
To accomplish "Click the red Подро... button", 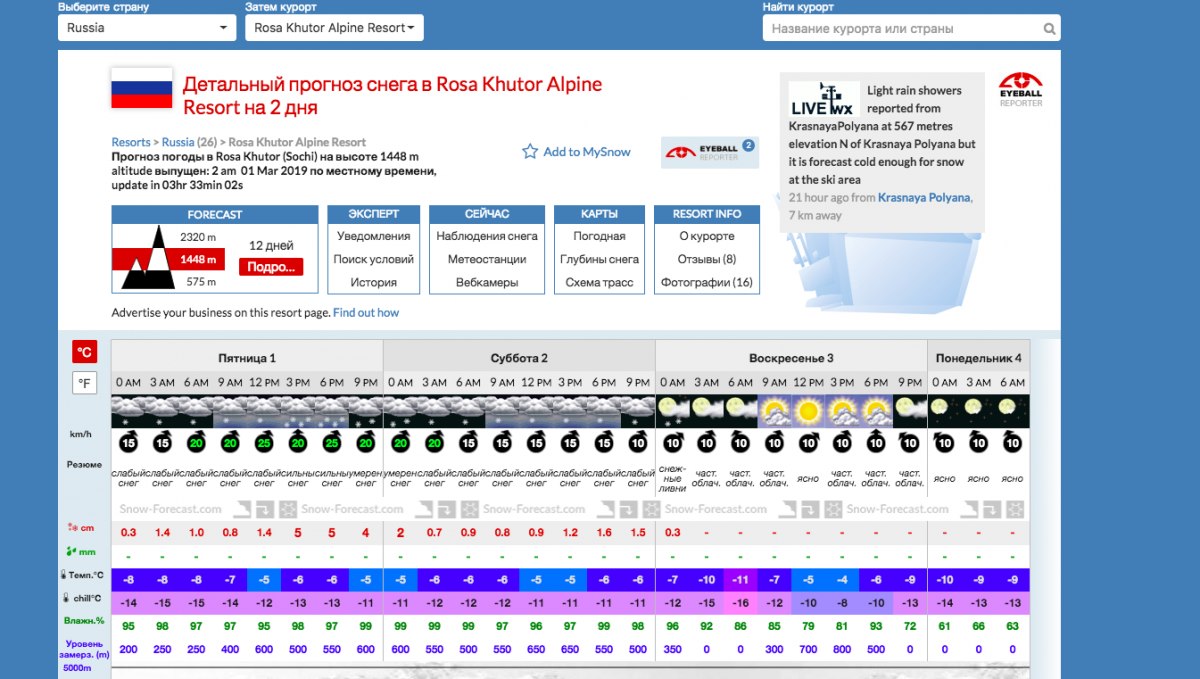I will pos(270,267).
